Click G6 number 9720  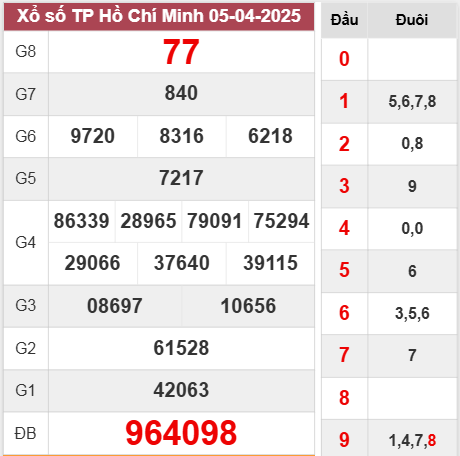click(x=93, y=136)
